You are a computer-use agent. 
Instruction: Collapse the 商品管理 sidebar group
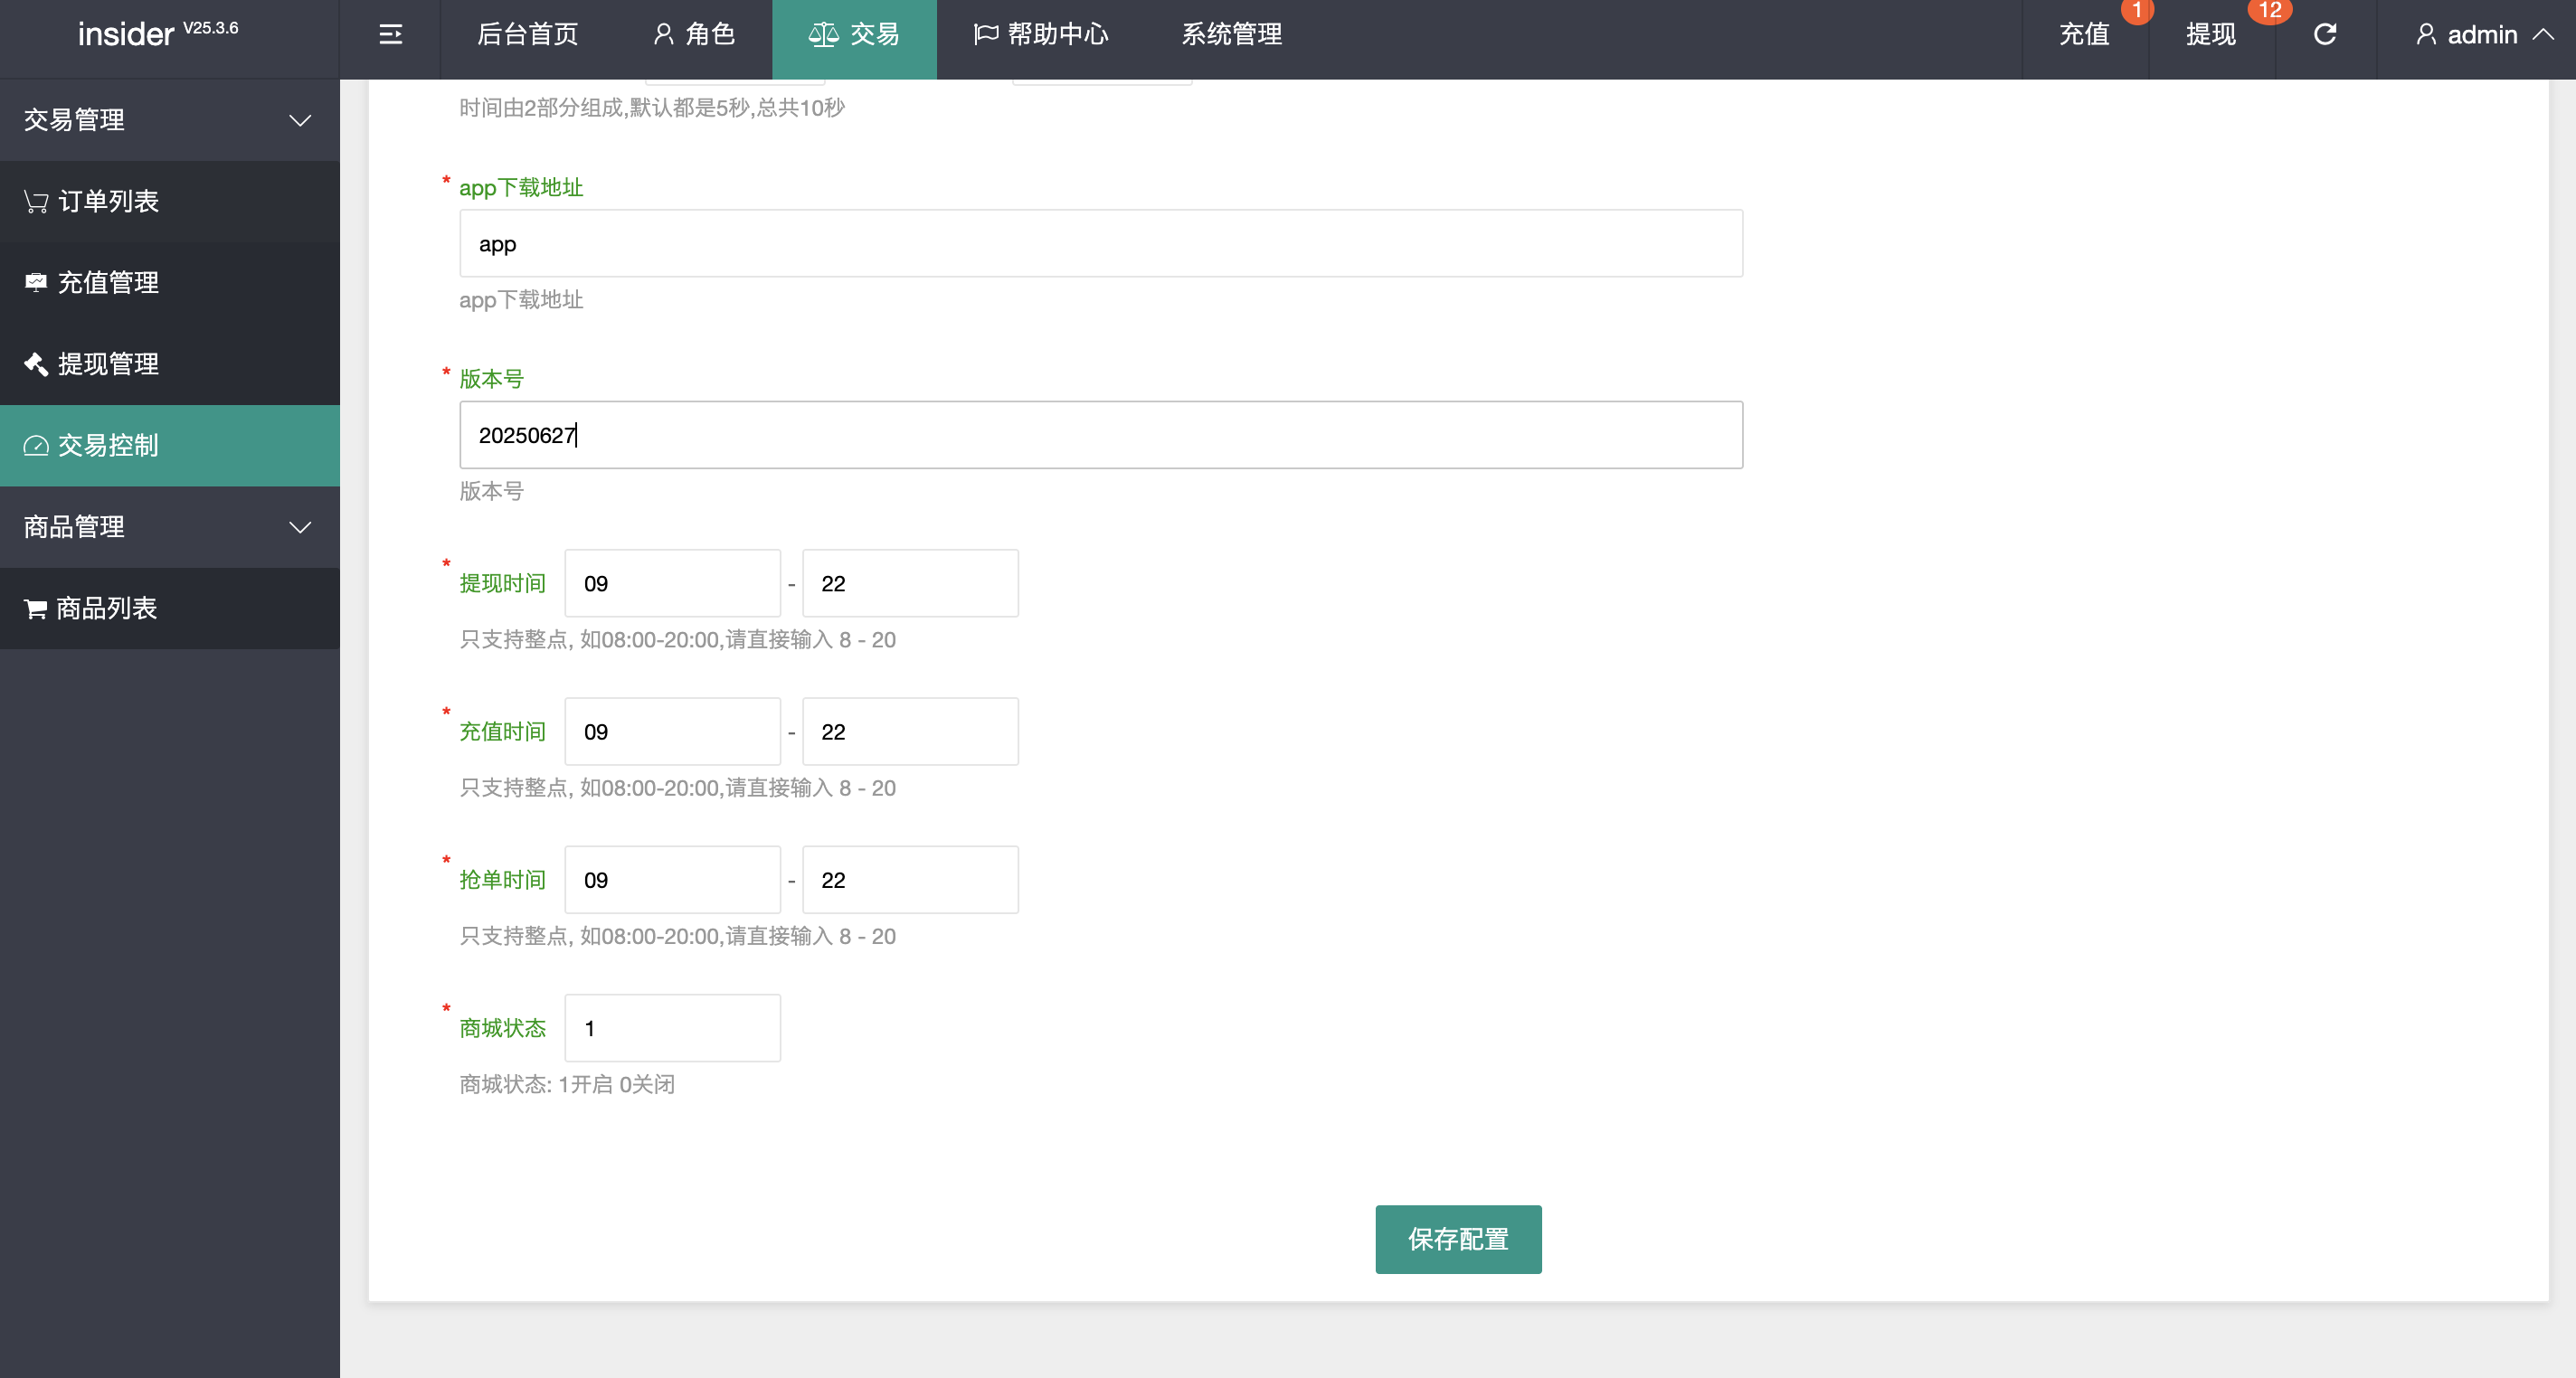tap(169, 527)
